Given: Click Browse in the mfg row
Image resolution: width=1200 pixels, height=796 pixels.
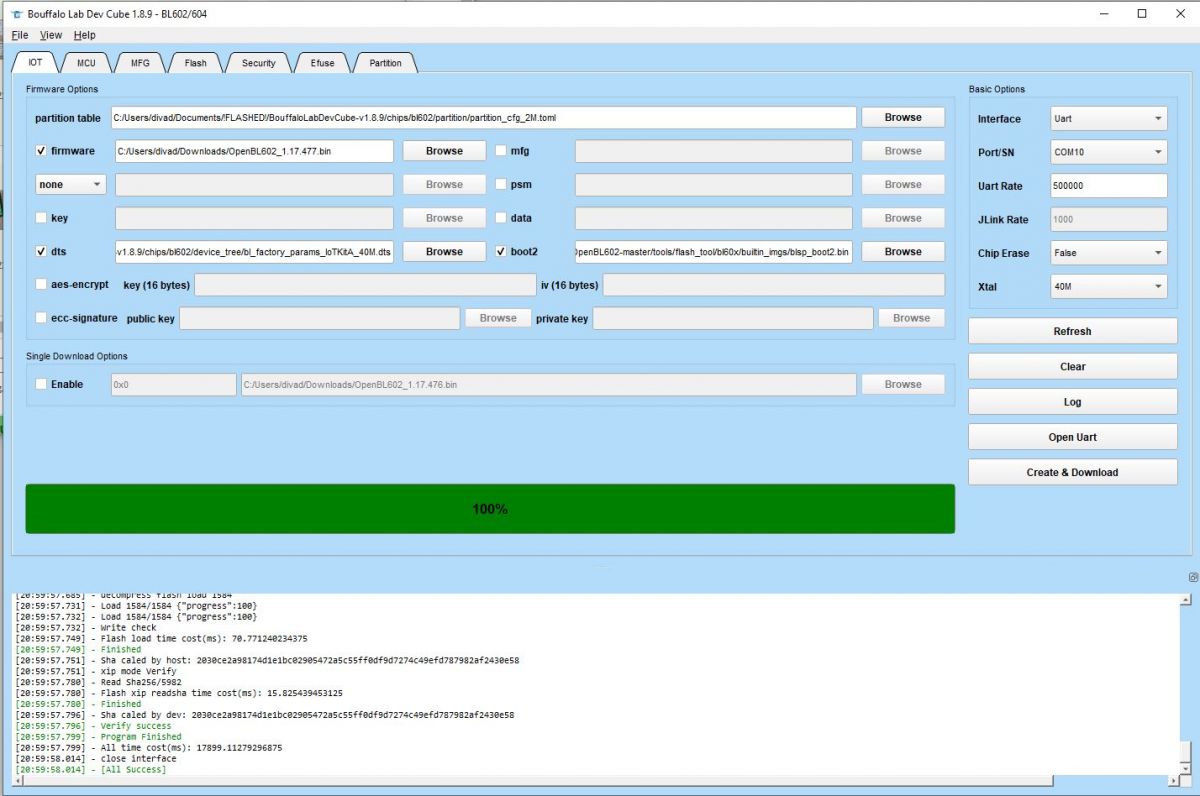Looking at the screenshot, I should (903, 151).
